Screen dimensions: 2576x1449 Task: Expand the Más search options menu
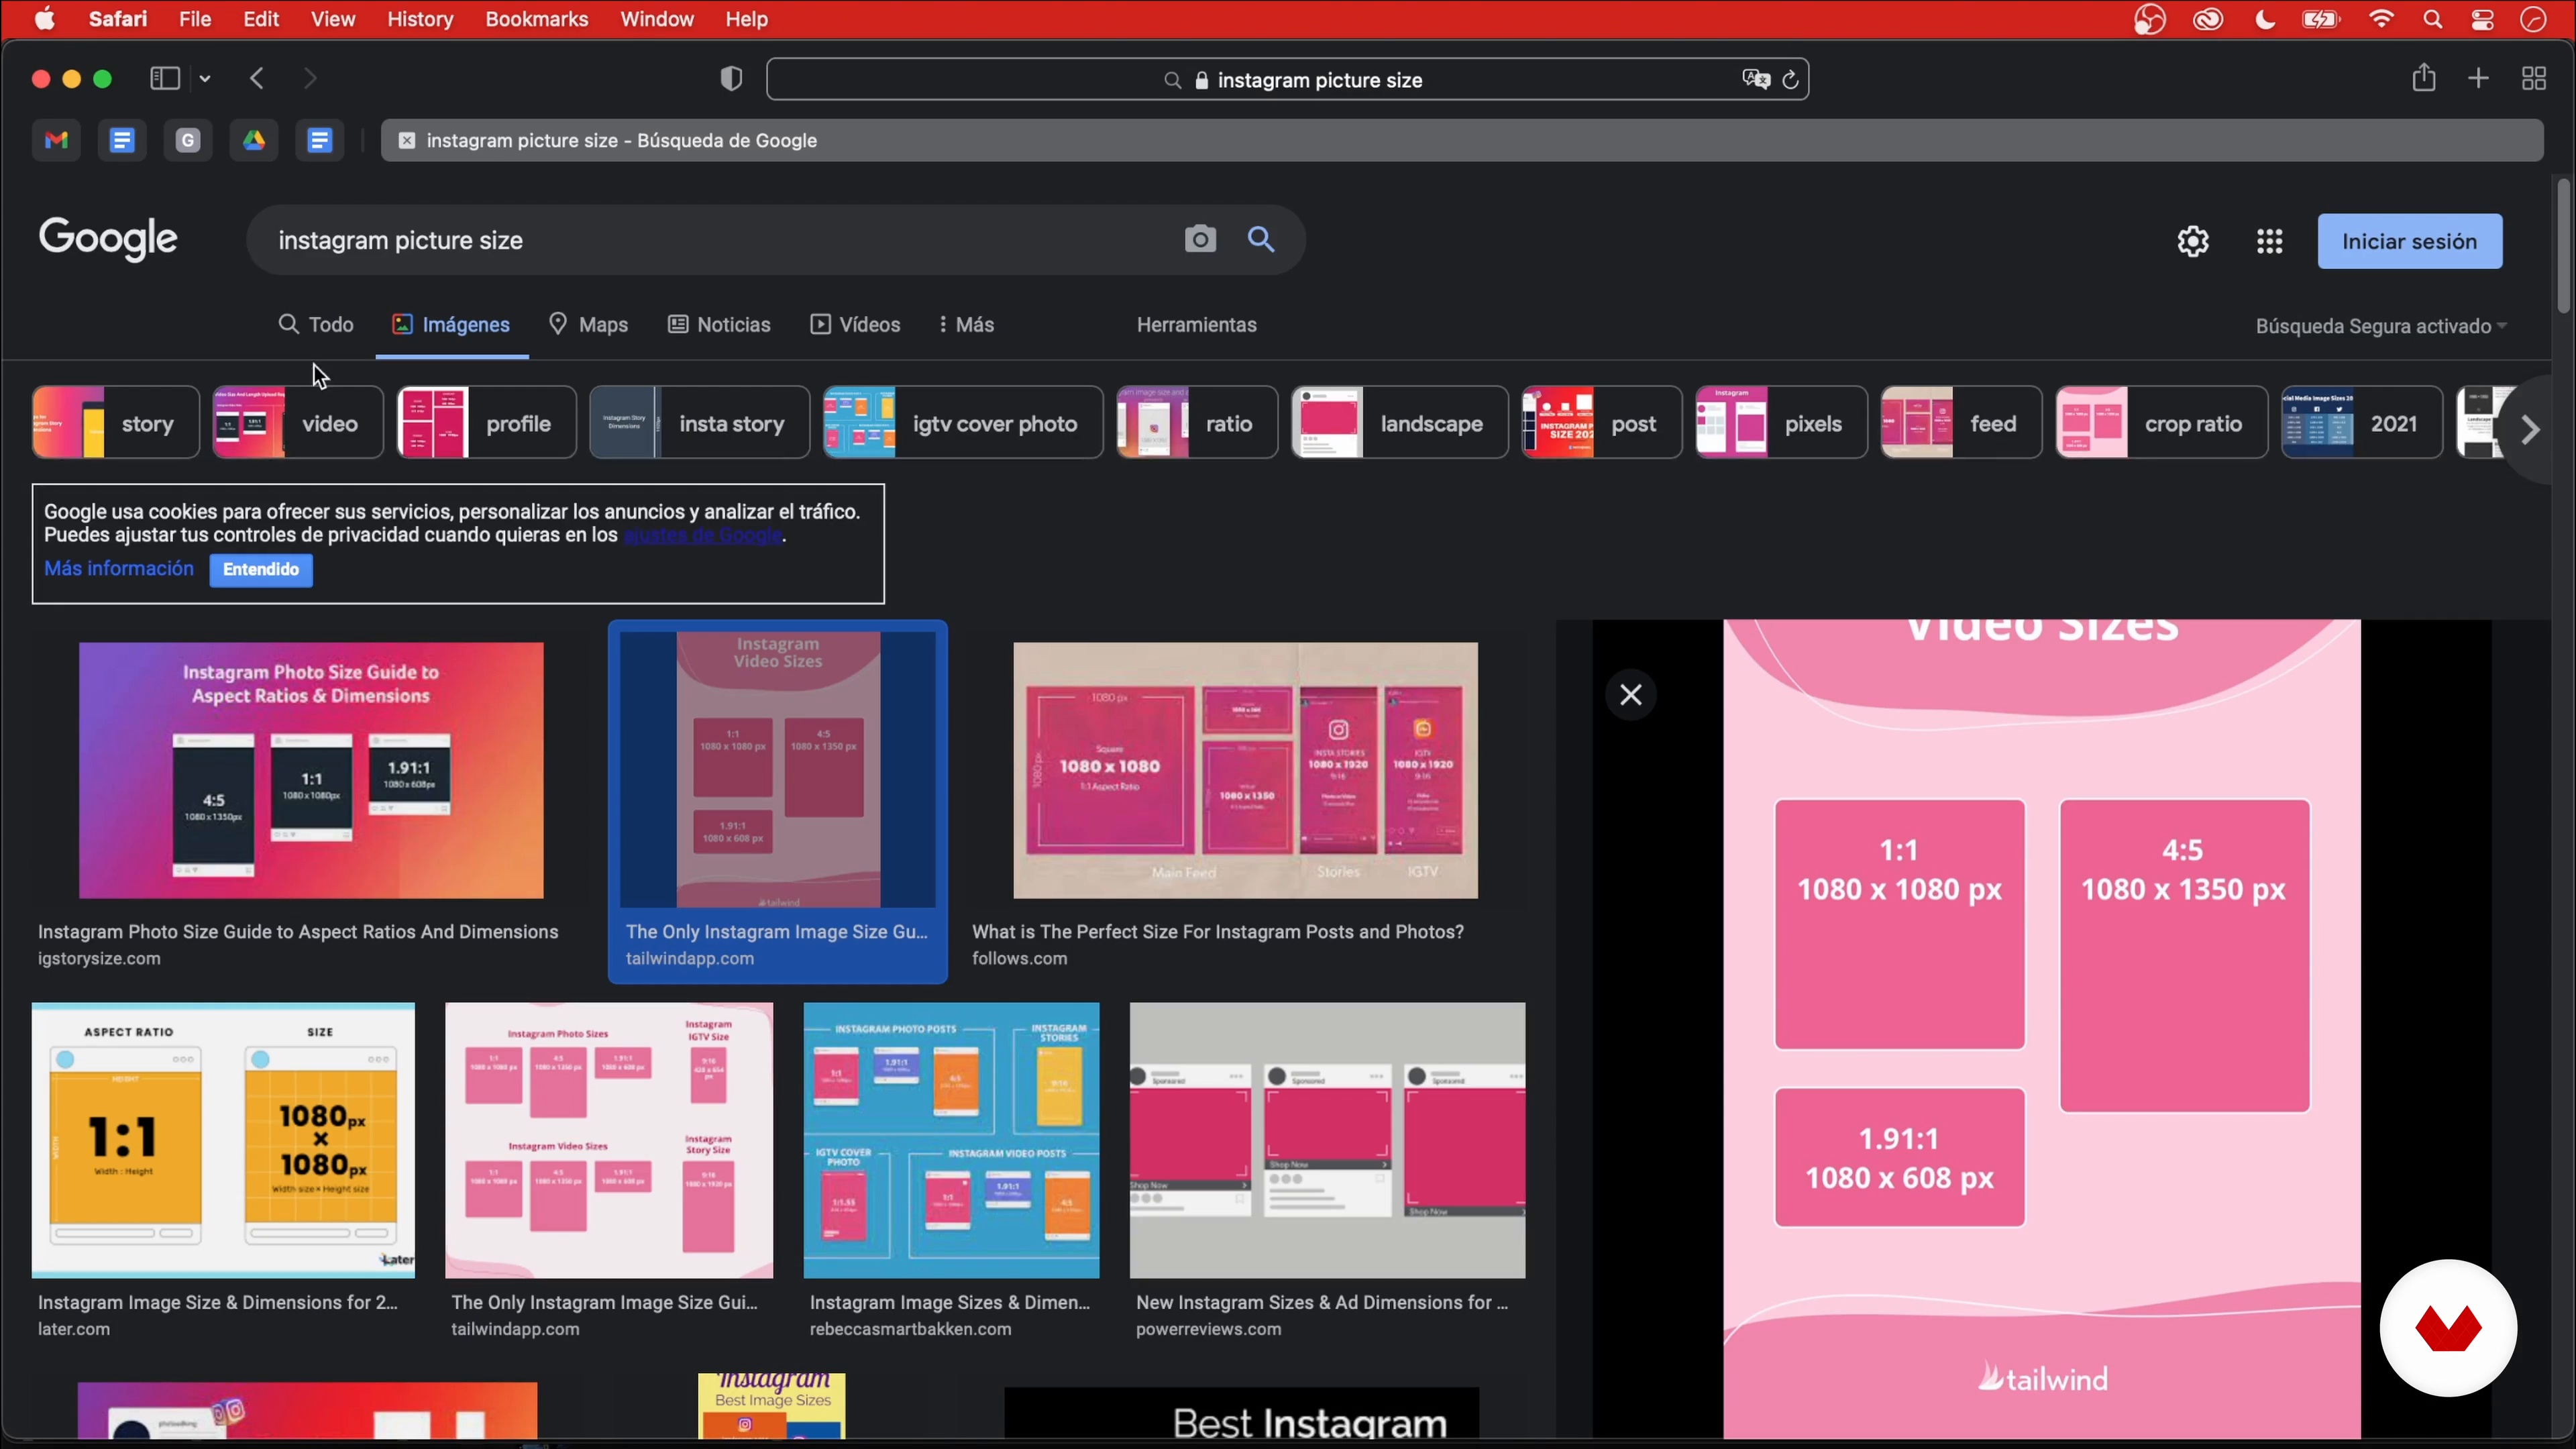click(966, 325)
